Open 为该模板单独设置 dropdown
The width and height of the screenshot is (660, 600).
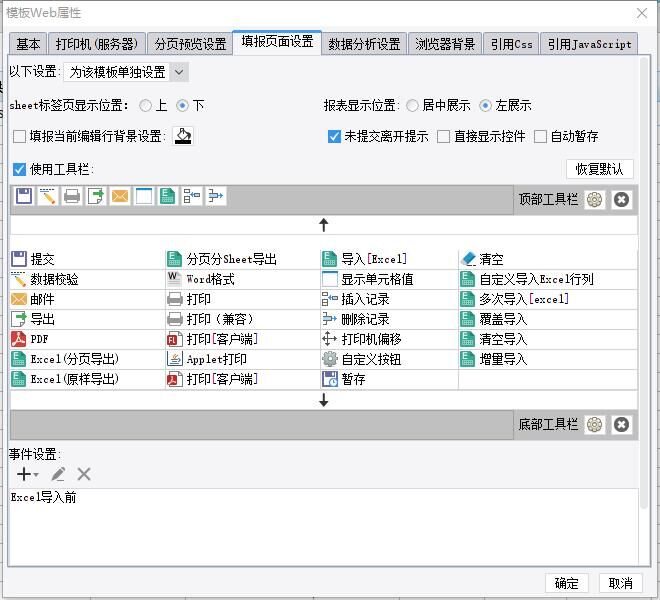126,72
